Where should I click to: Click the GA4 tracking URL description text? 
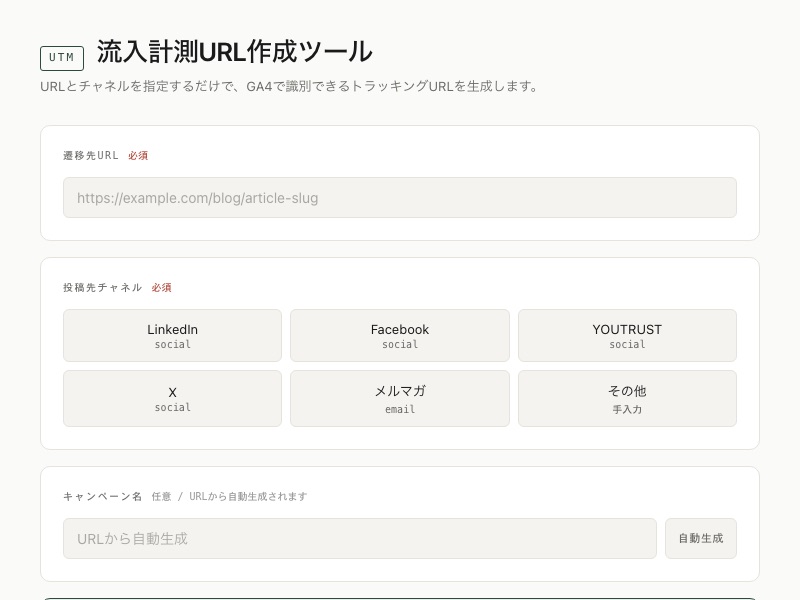pos(289,86)
